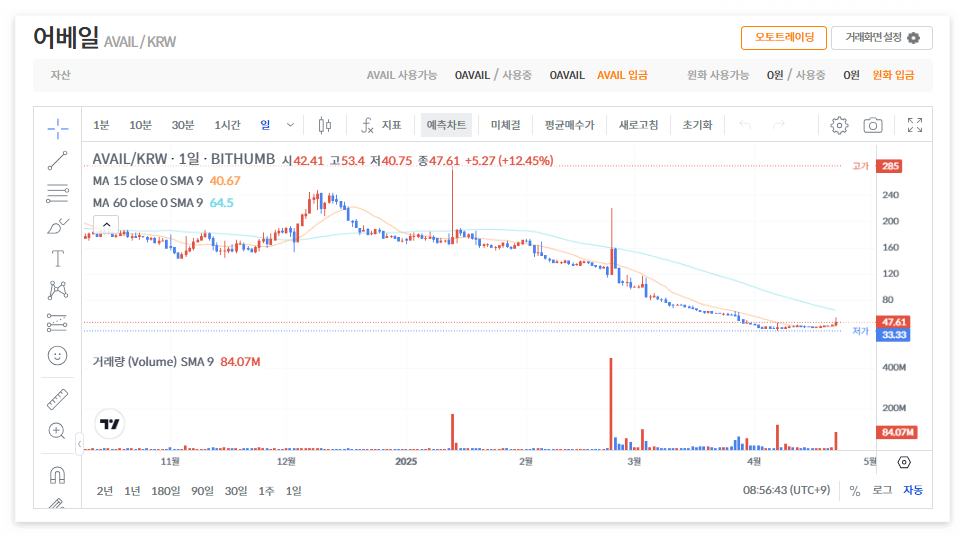Click the 새로고침 refresh button

[x=638, y=125]
